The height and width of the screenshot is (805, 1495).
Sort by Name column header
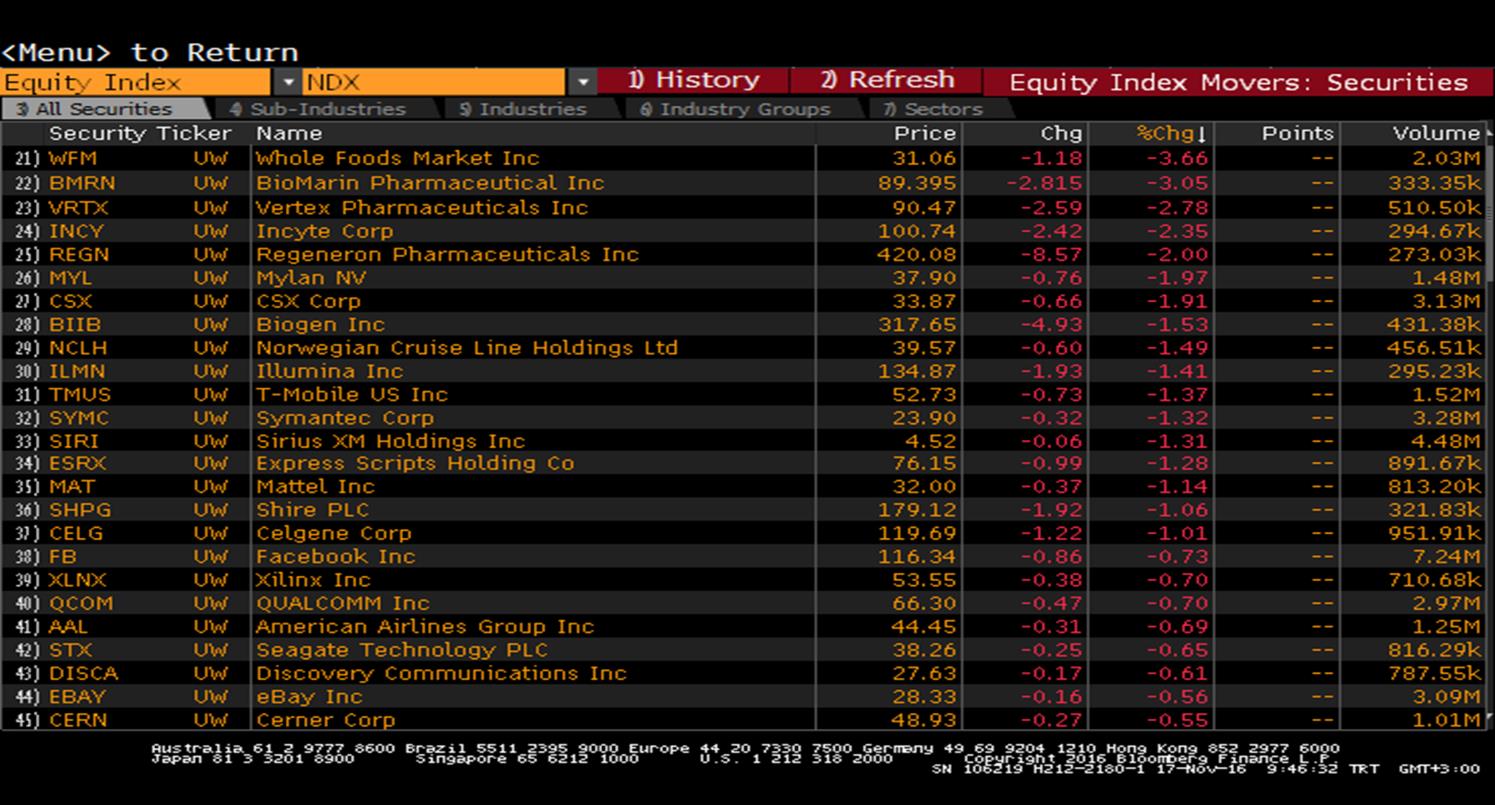(289, 133)
